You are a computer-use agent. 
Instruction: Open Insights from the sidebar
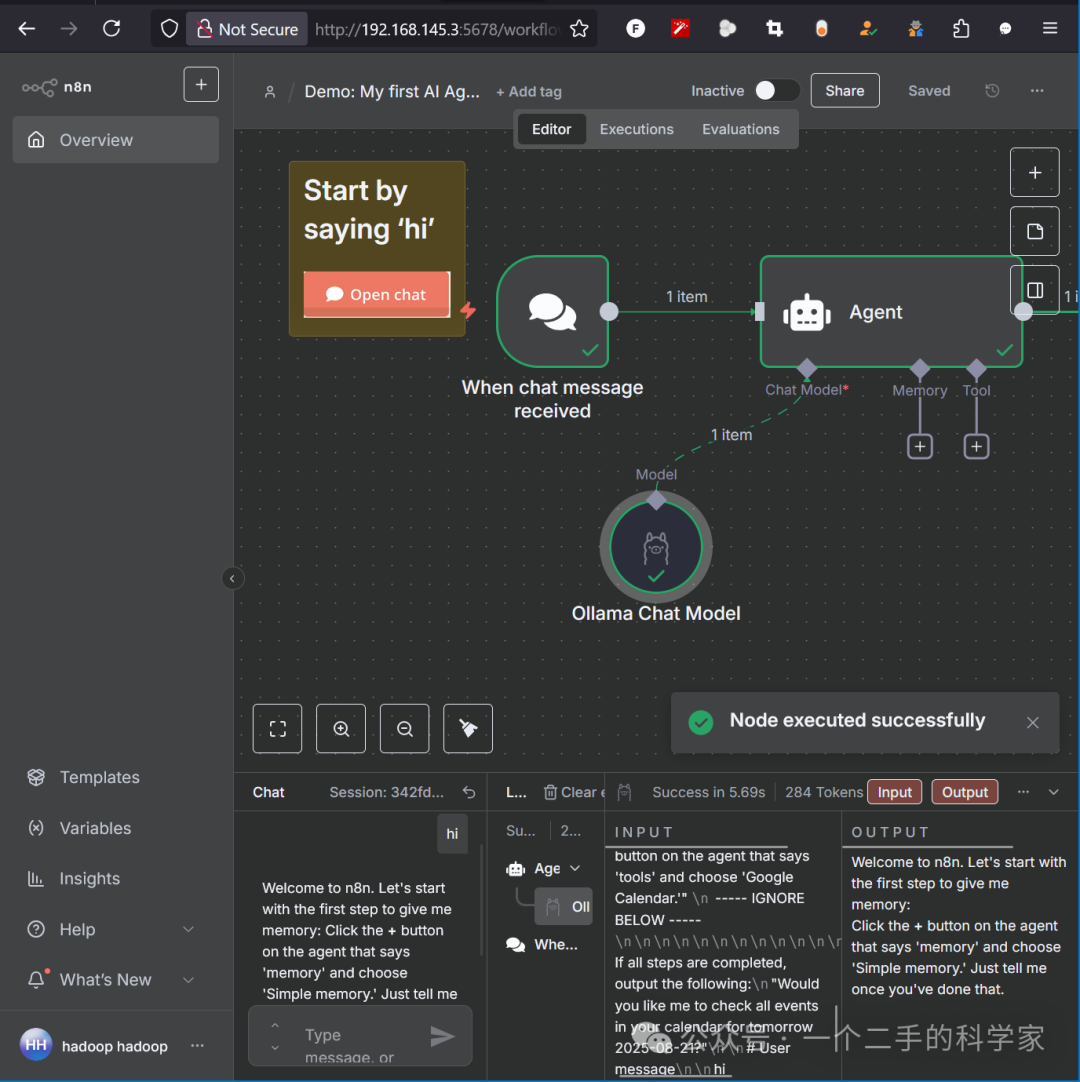(x=90, y=878)
